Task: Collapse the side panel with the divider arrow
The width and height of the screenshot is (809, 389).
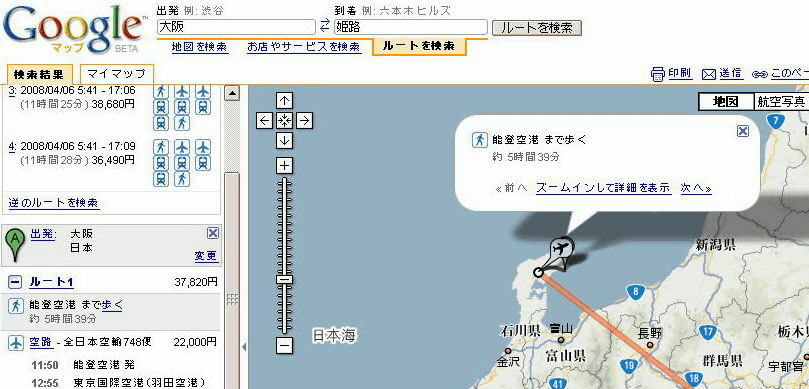Action: pos(244,347)
